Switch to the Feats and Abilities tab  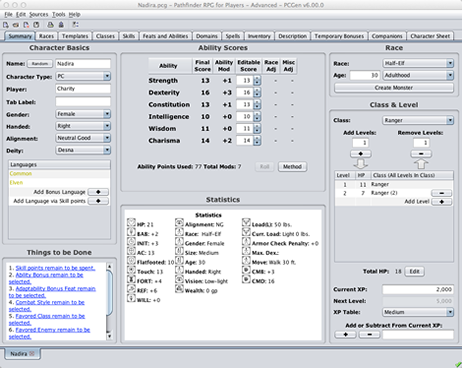pyautogui.click(x=165, y=36)
